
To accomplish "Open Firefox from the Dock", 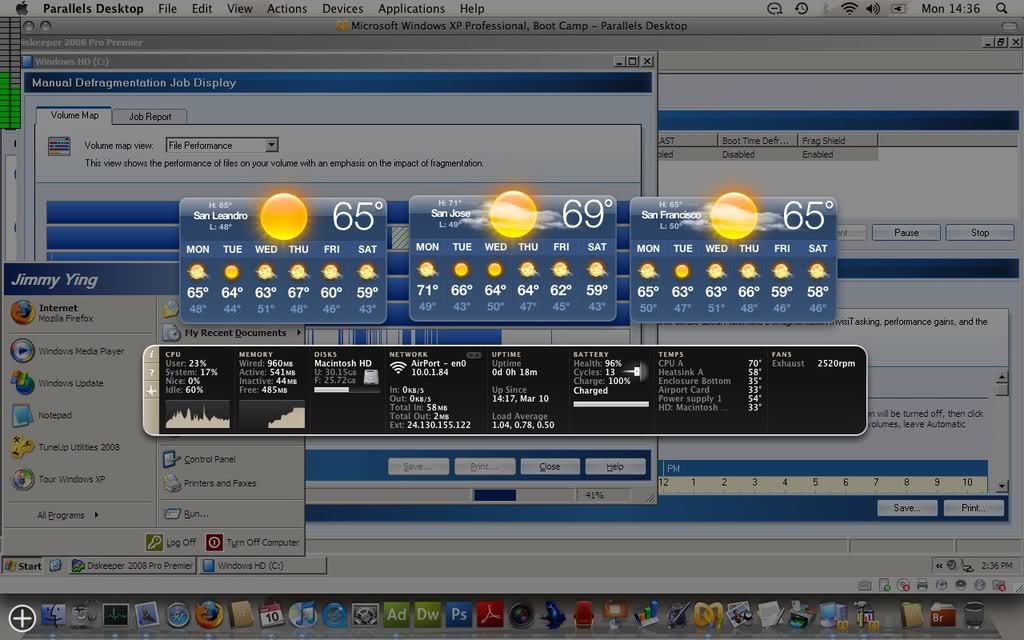I will point(209,615).
